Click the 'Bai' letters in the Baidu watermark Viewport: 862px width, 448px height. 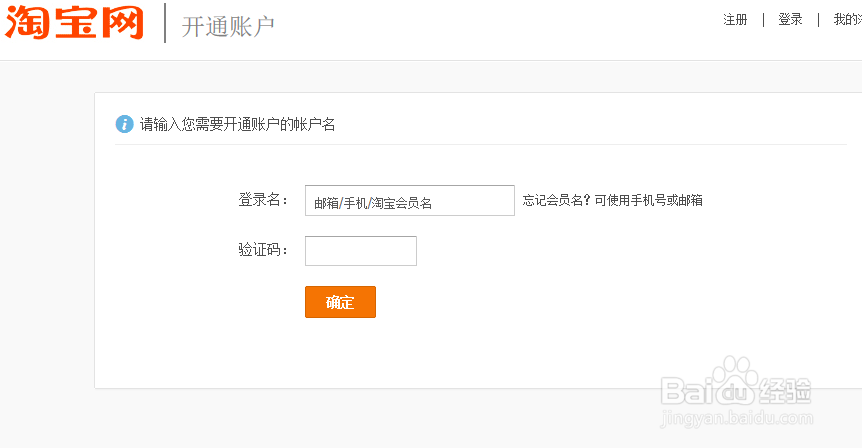(x=687, y=391)
